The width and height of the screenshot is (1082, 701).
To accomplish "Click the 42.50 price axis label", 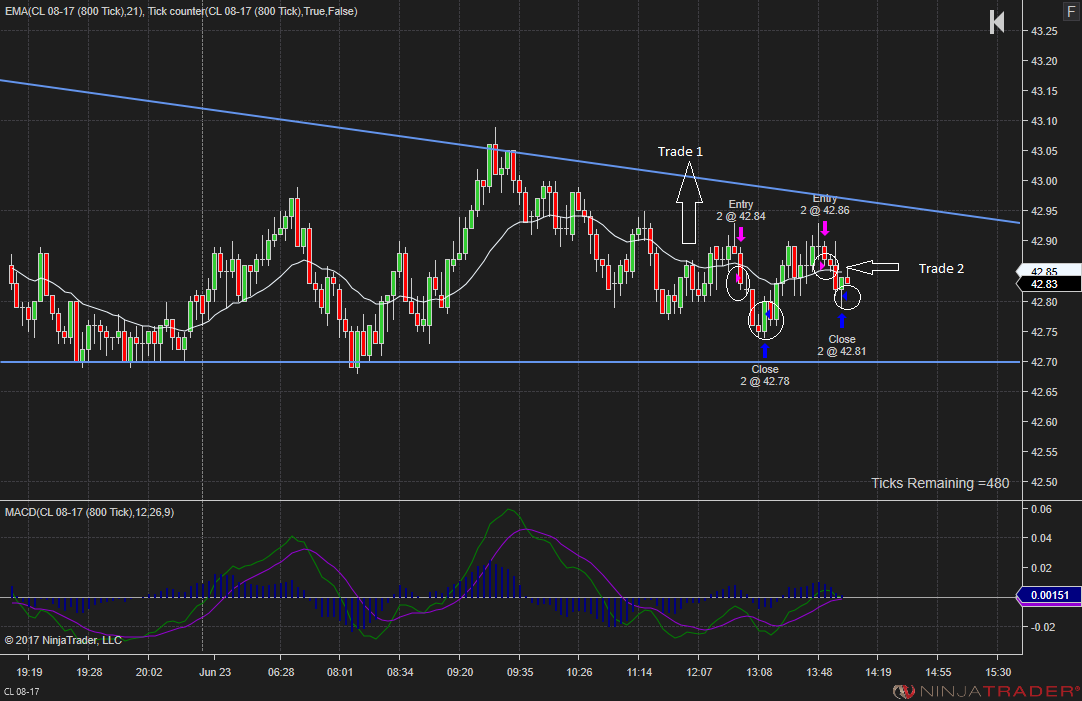I will click(1044, 482).
